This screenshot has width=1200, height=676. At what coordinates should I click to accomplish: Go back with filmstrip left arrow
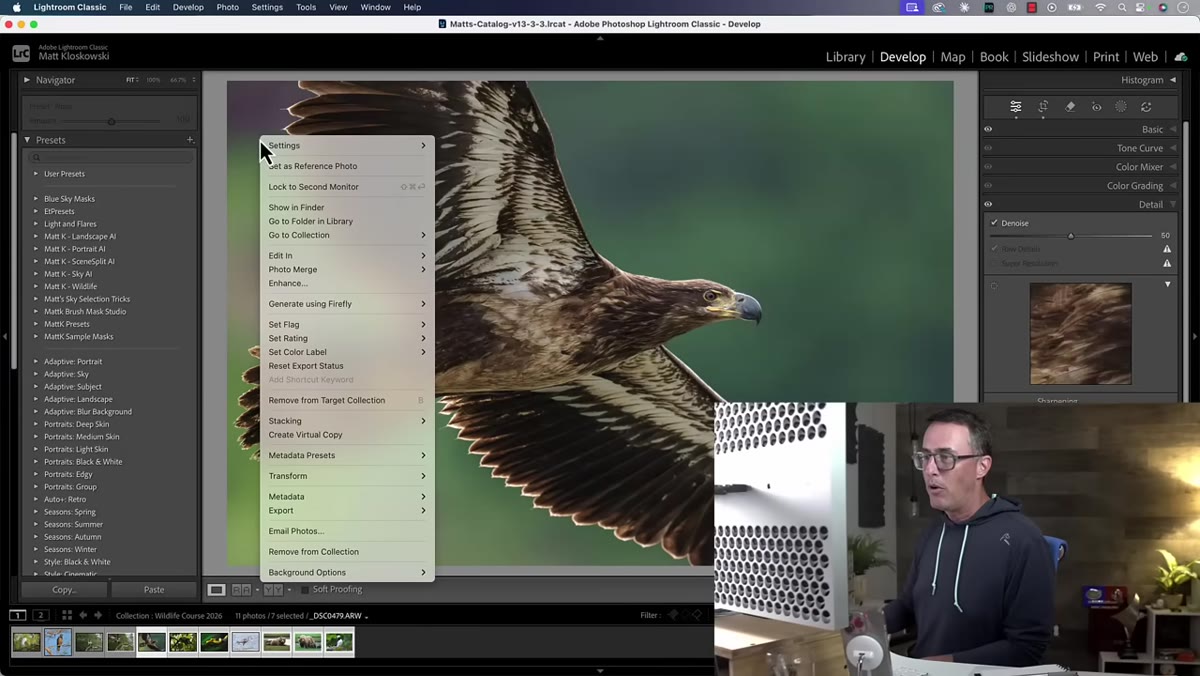click(83, 615)
